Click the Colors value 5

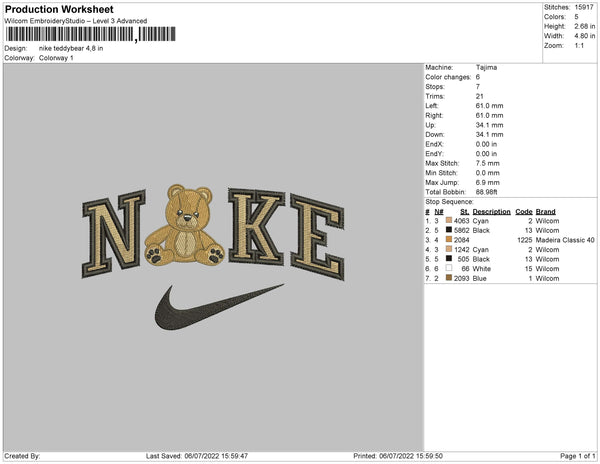tap(576, 17)
